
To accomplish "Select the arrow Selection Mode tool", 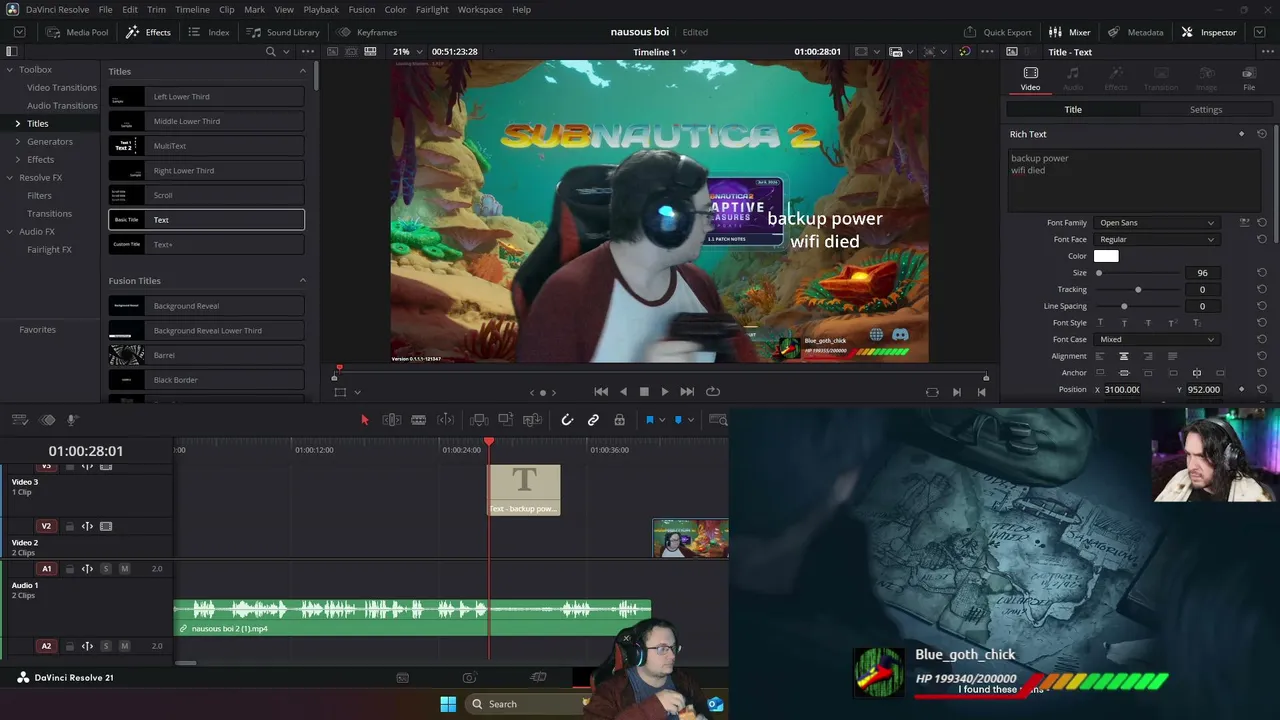I will [365, 420].
